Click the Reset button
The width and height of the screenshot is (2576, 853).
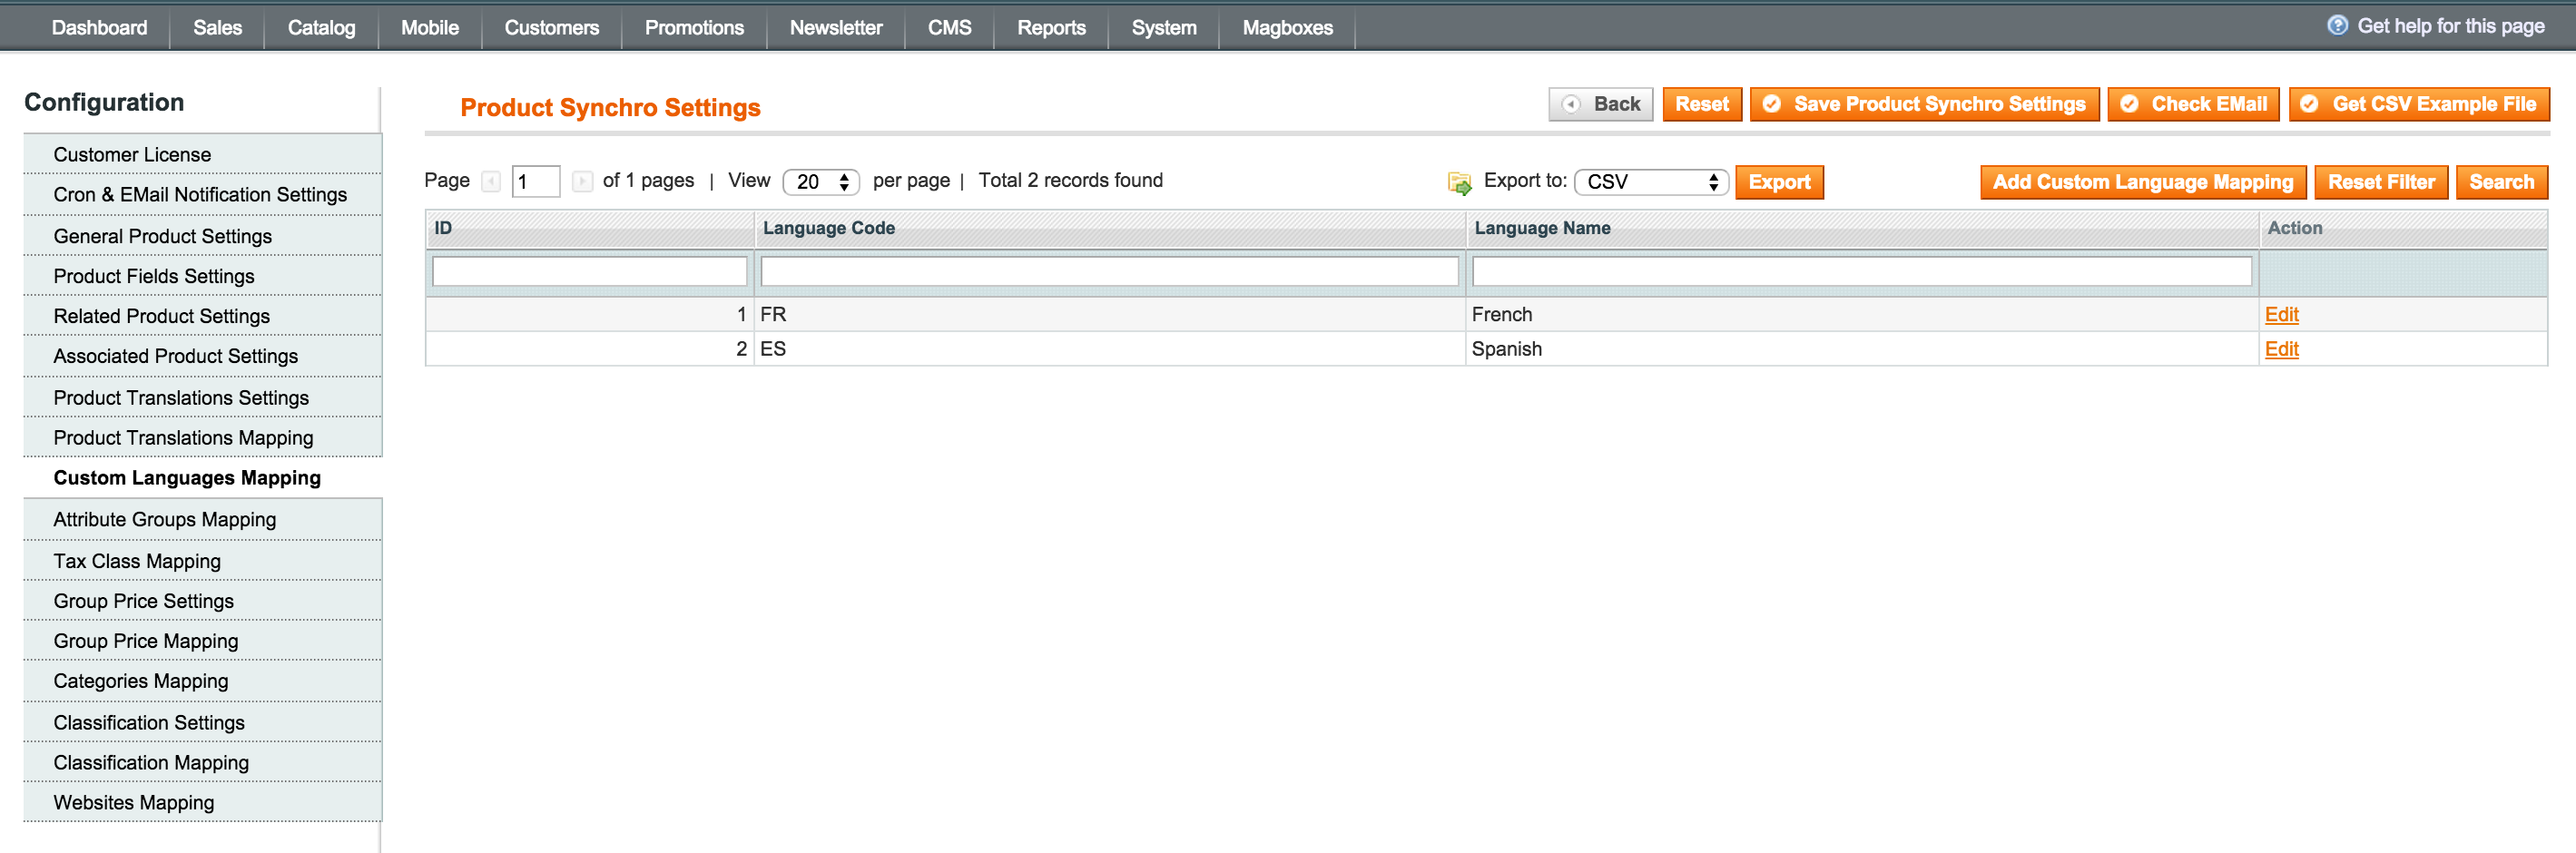(1702, 104)
